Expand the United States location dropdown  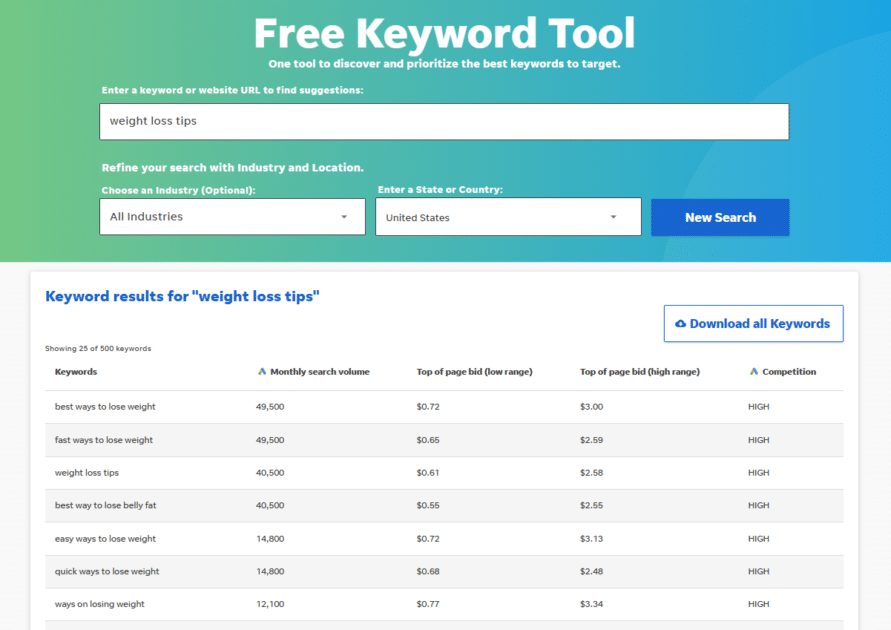(509, 216)
